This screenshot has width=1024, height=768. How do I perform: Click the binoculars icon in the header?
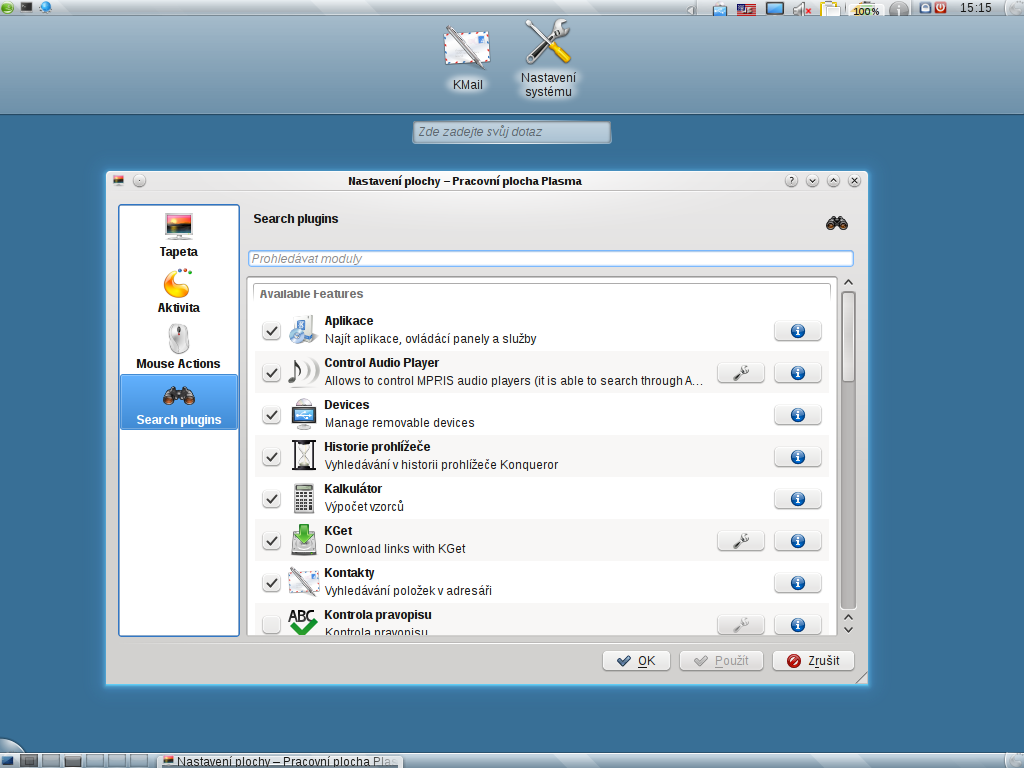(x=837, y=223)
